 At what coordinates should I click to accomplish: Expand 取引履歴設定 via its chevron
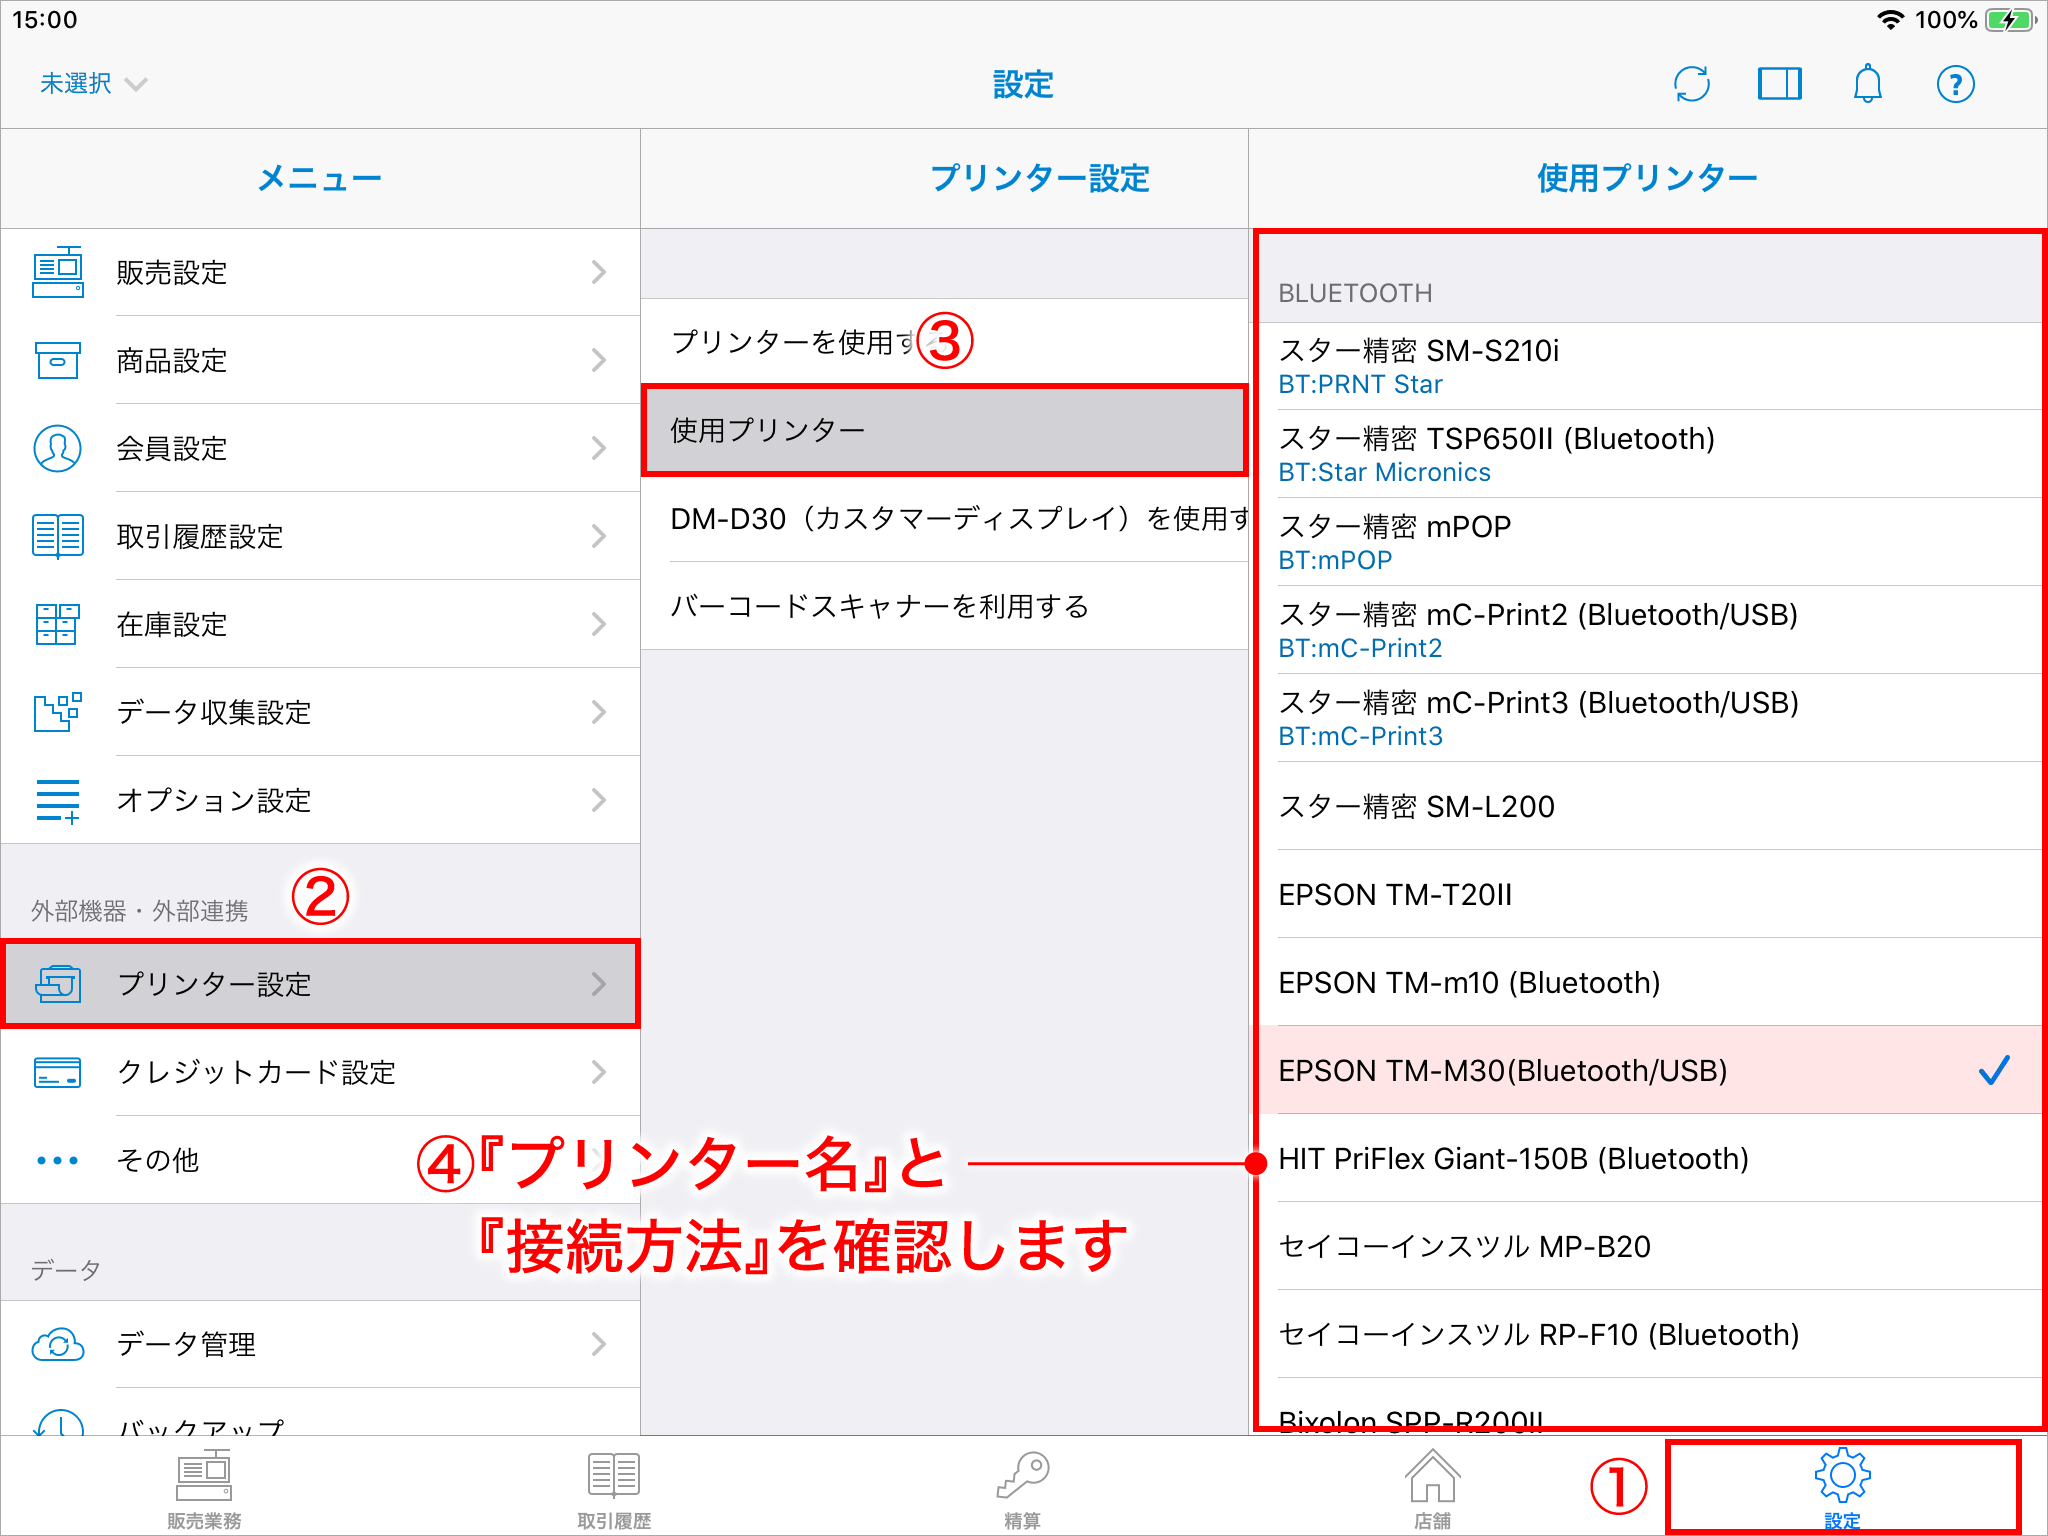click(x=599, y=536)
